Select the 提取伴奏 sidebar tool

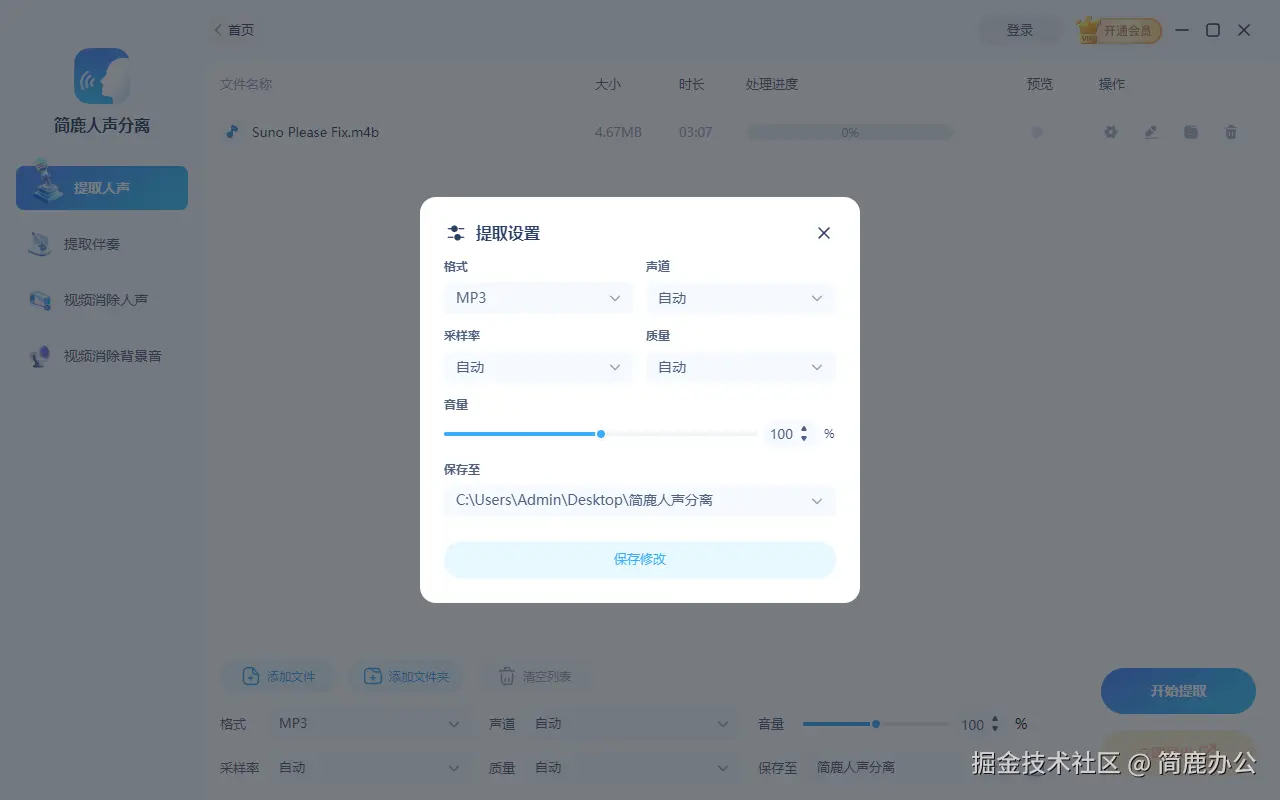[x=101, y=243]
